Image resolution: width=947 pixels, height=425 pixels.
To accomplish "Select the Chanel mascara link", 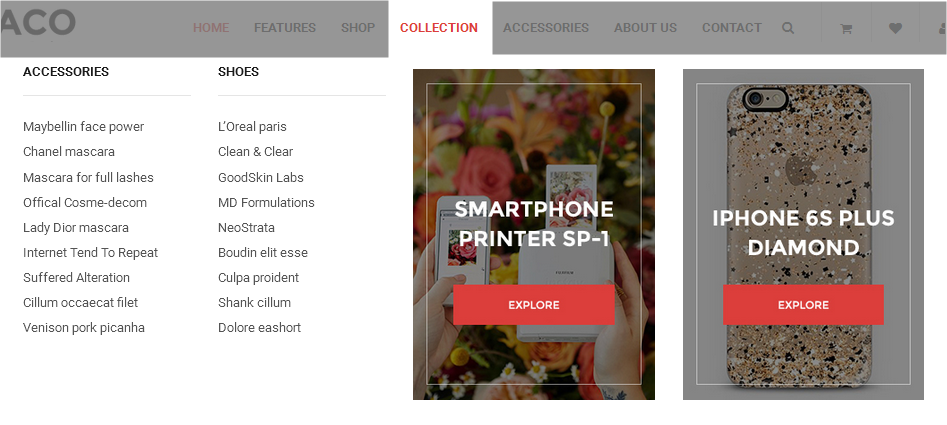I will [x=69, y=152].
